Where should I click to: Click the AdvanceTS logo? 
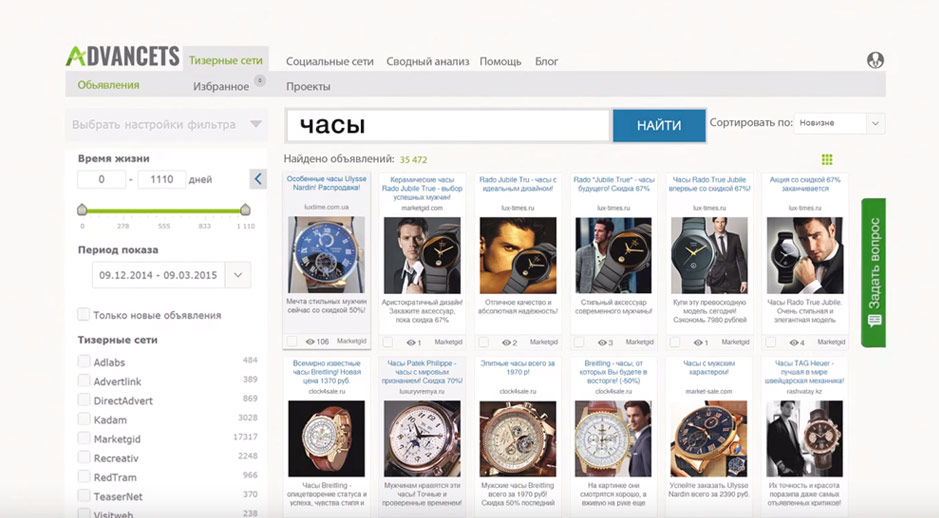pos(122,57)
